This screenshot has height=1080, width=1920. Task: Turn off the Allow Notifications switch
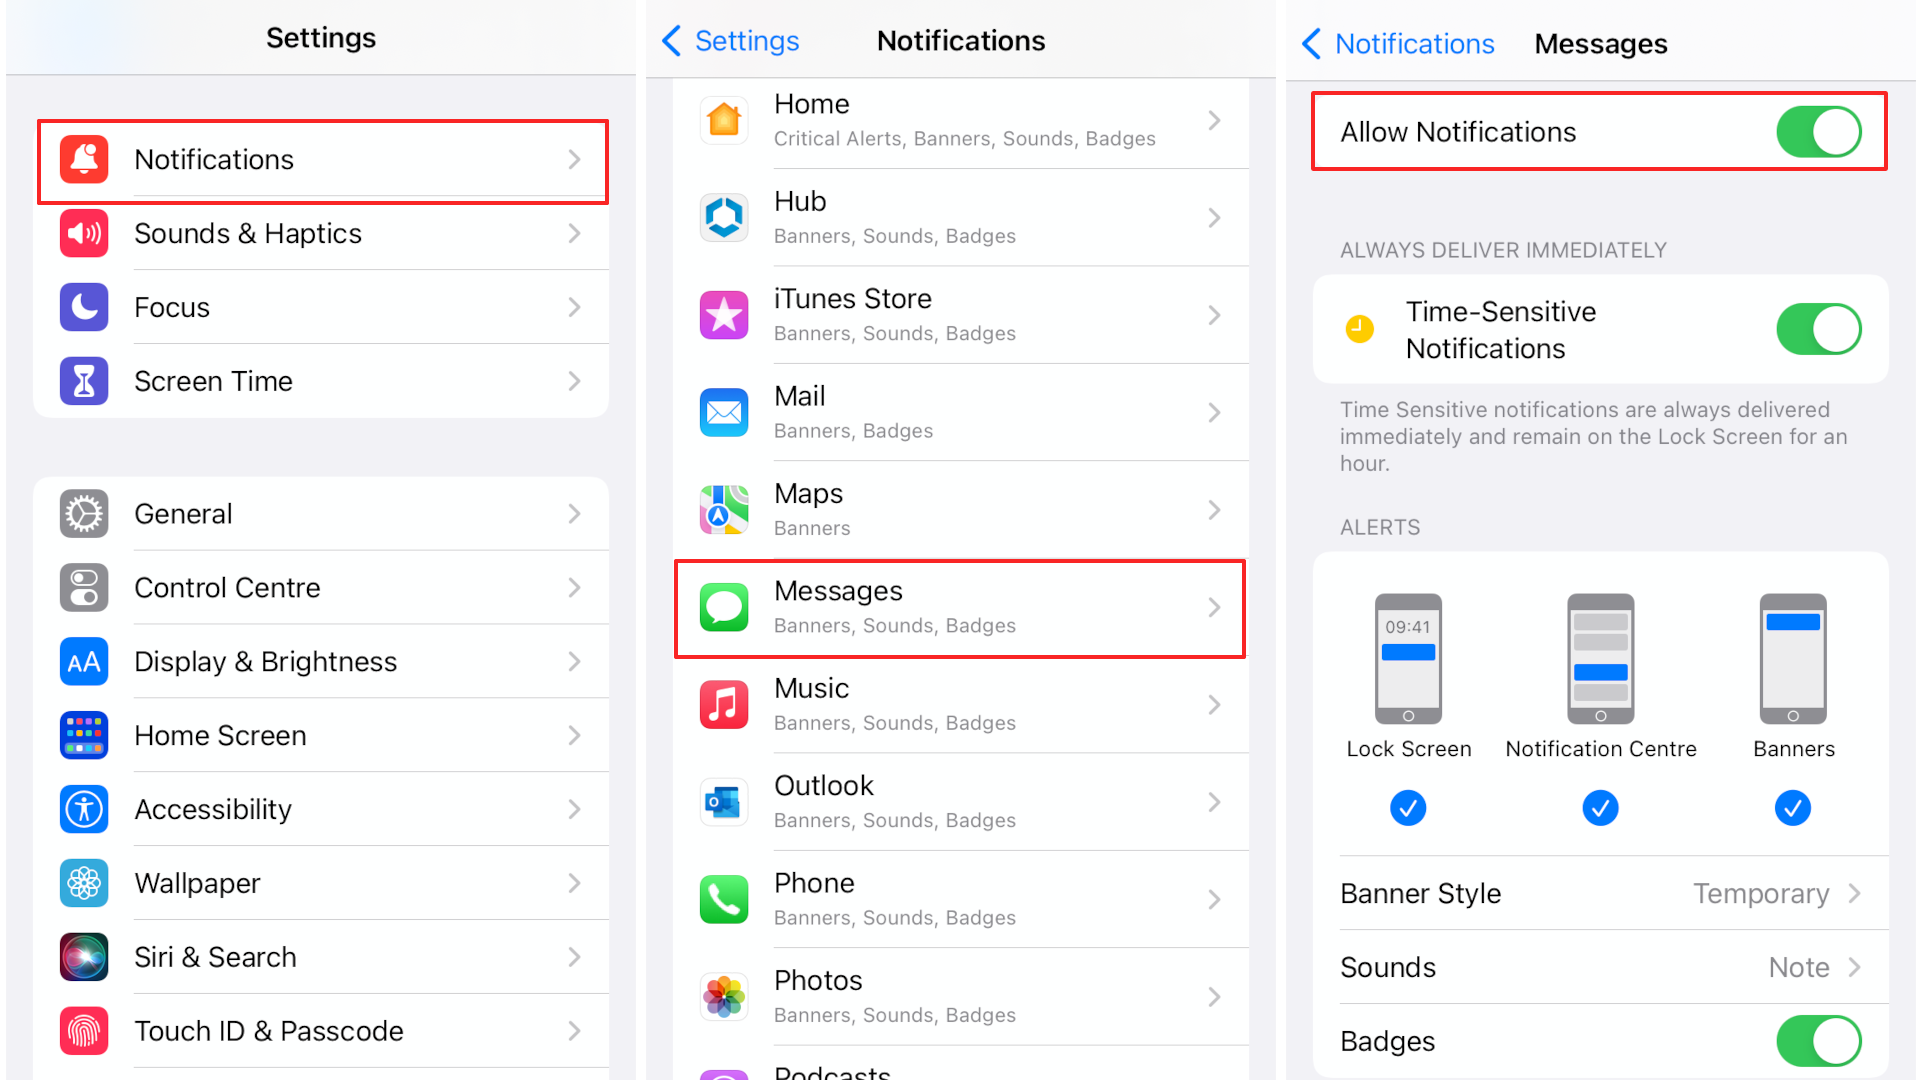[x=1817, y=132]
